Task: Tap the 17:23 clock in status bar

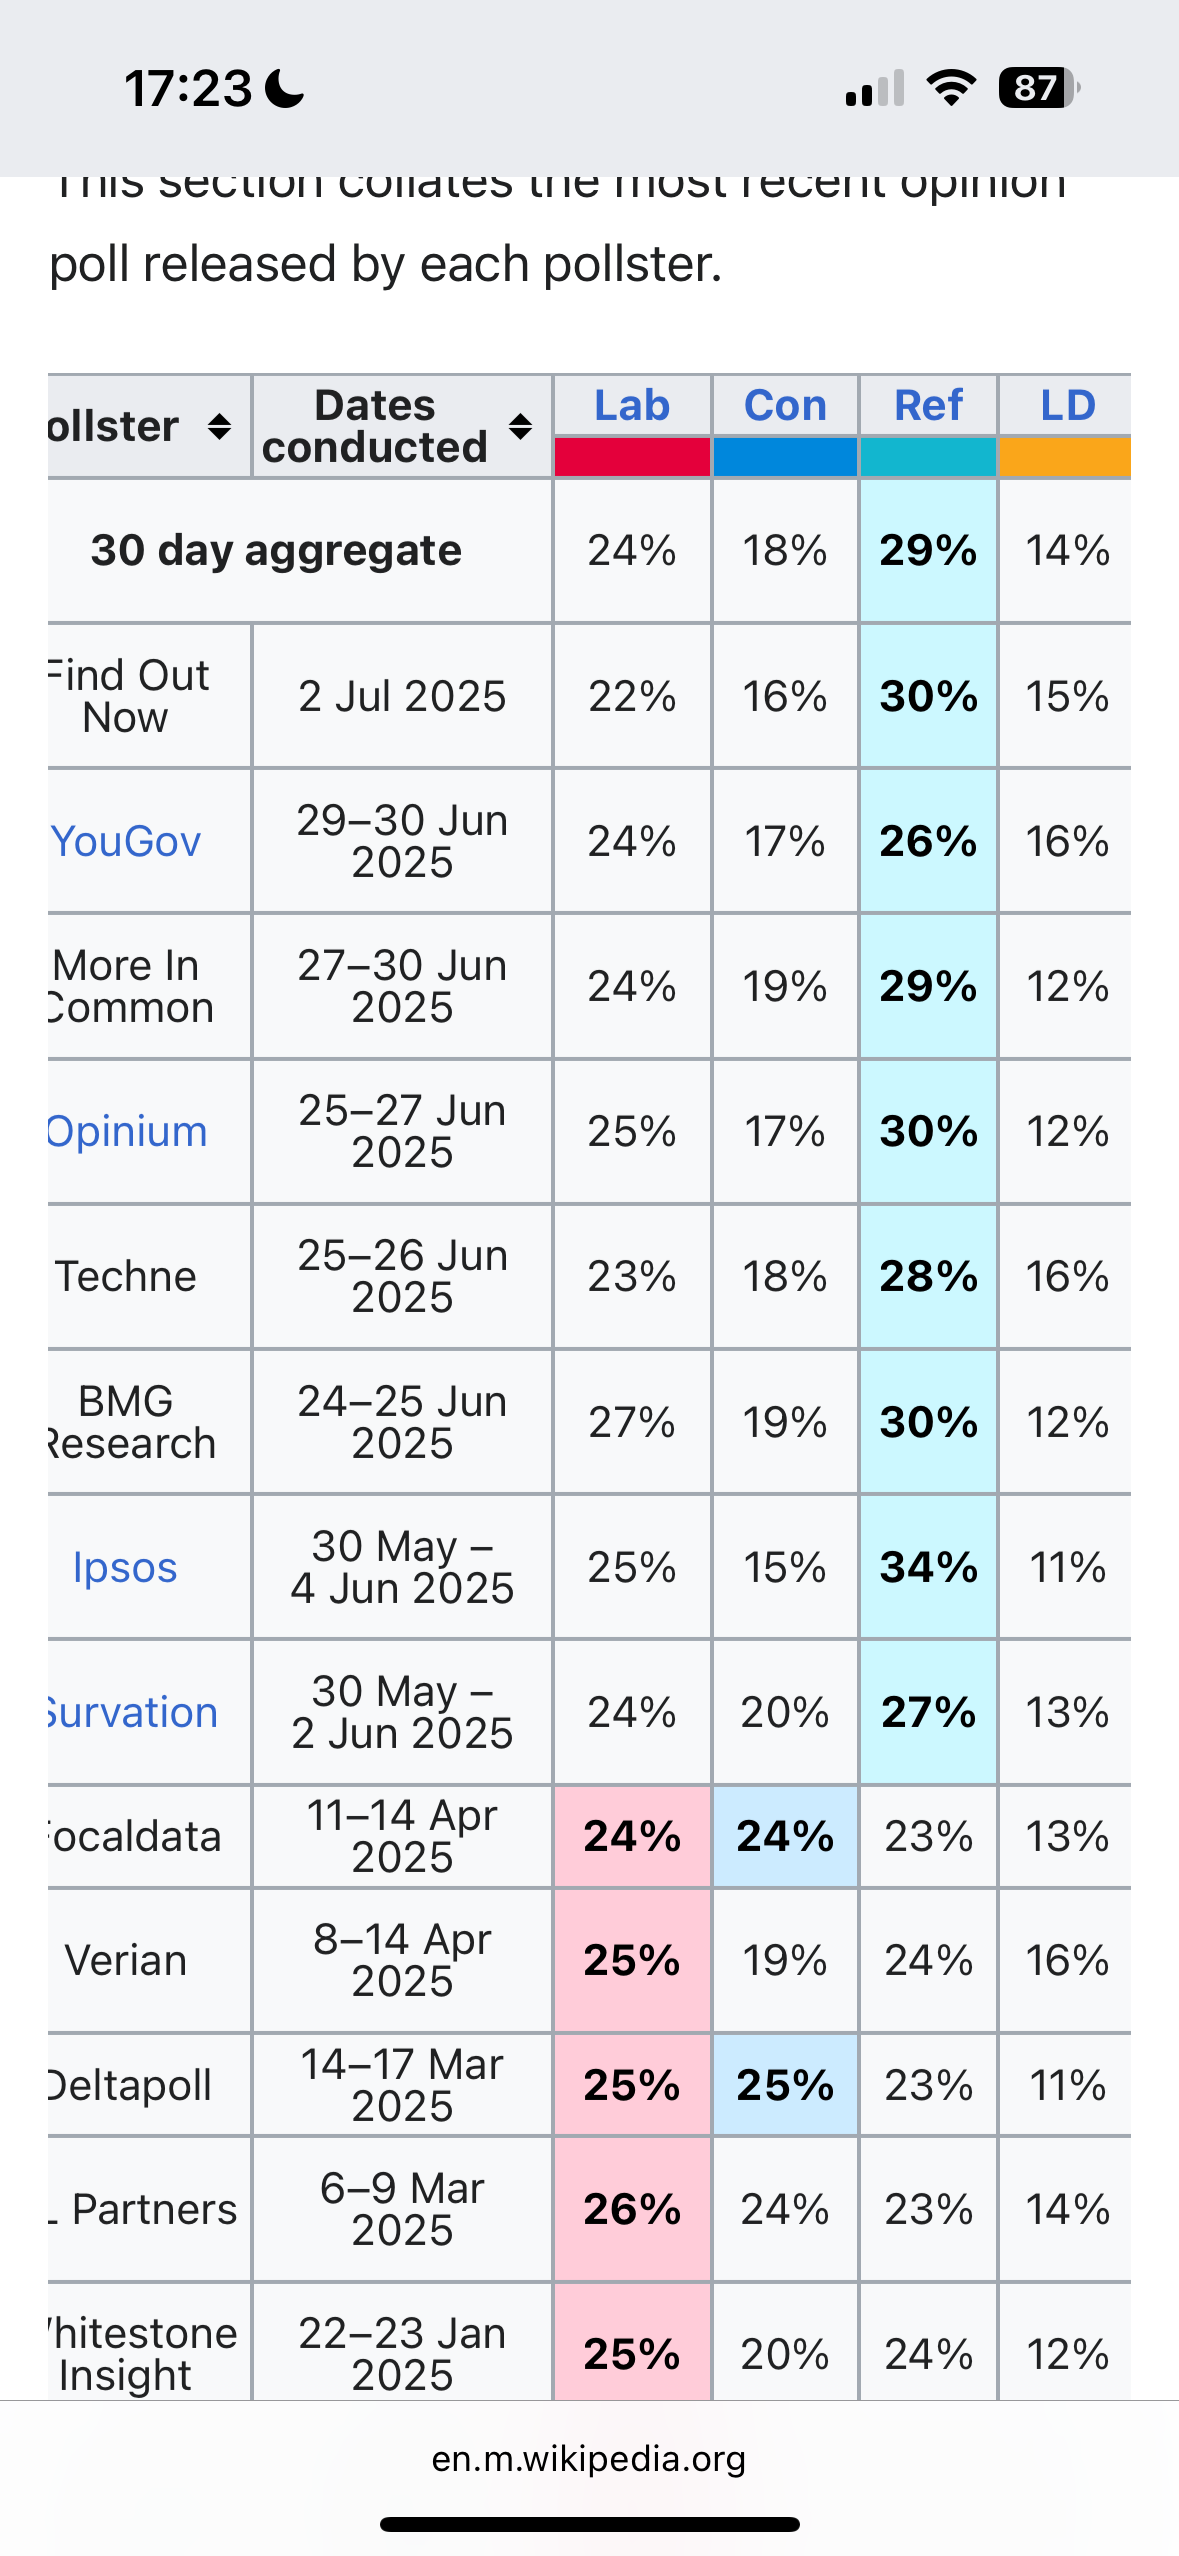Action: coord(188,88)
